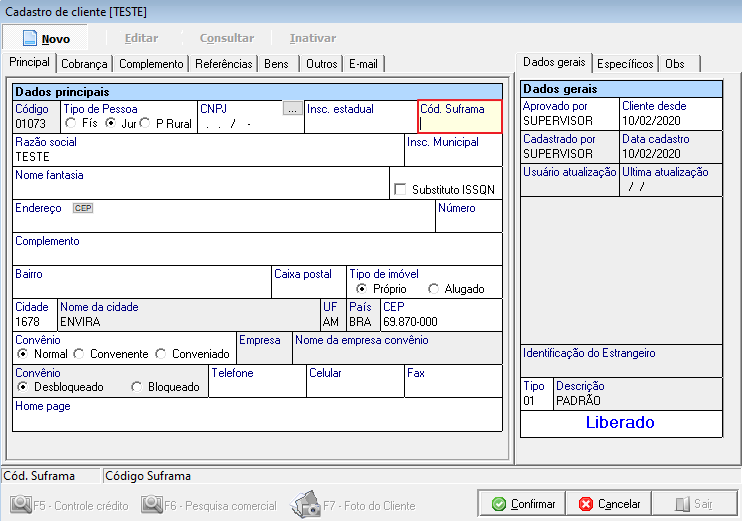
Task: Enable the Substituto ISSQN checkbox
Action: click(x=400, y=189)
